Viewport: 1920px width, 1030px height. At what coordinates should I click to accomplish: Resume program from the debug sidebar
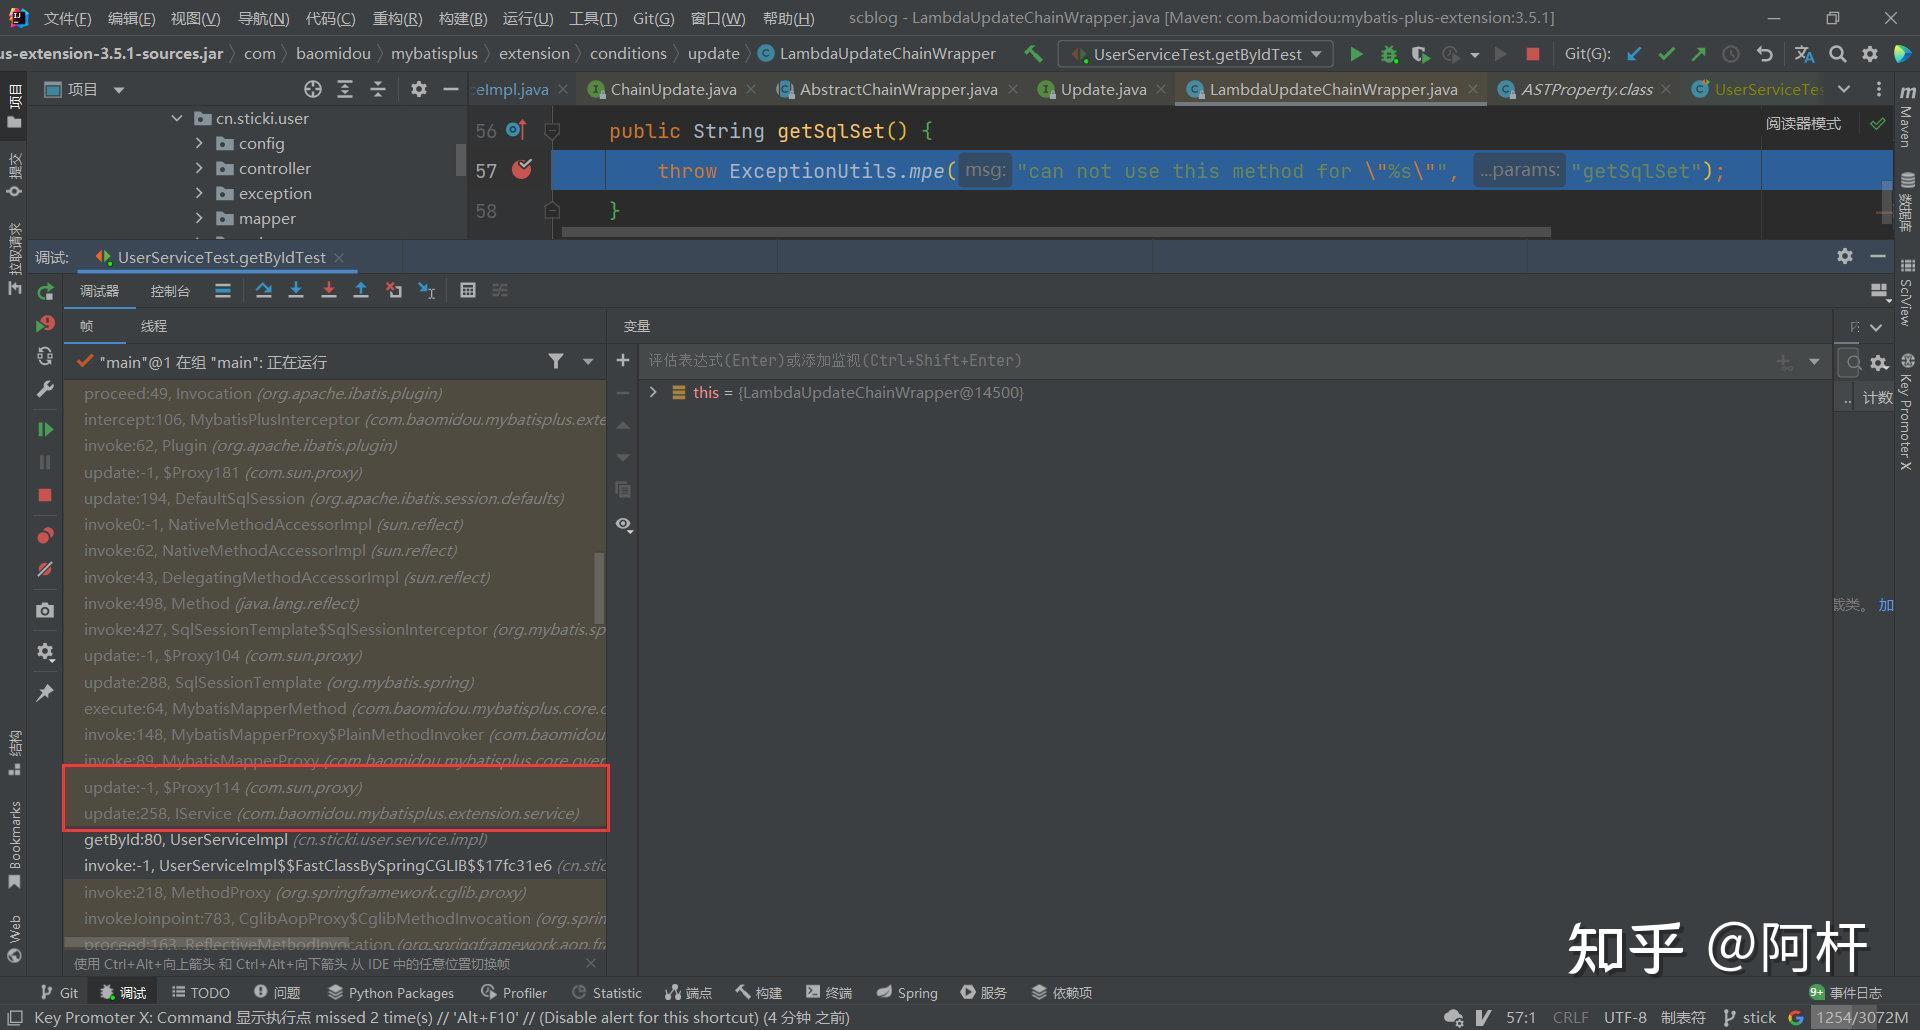[45, 429]
